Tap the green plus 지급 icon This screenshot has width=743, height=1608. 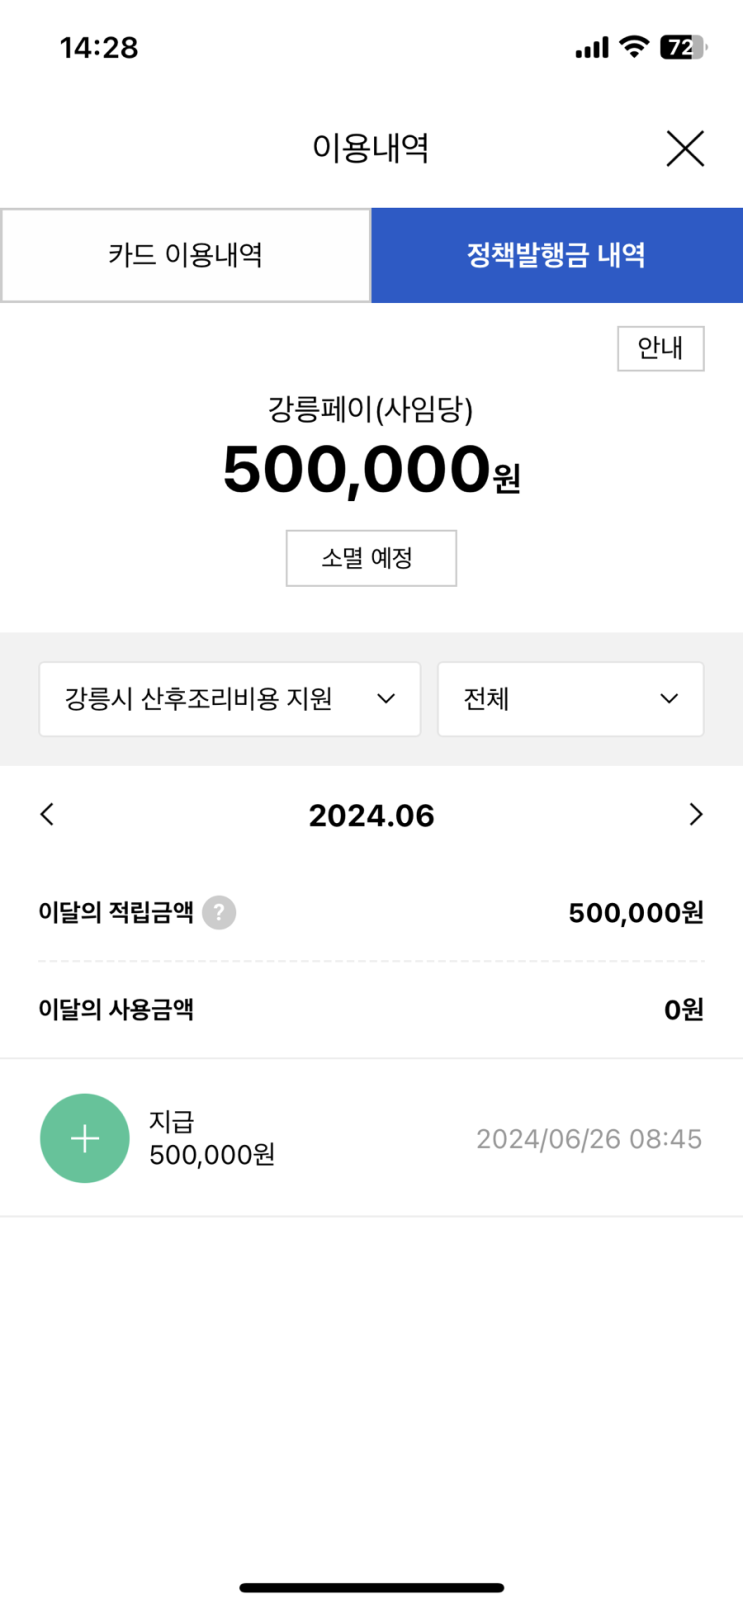(85, 1138)
